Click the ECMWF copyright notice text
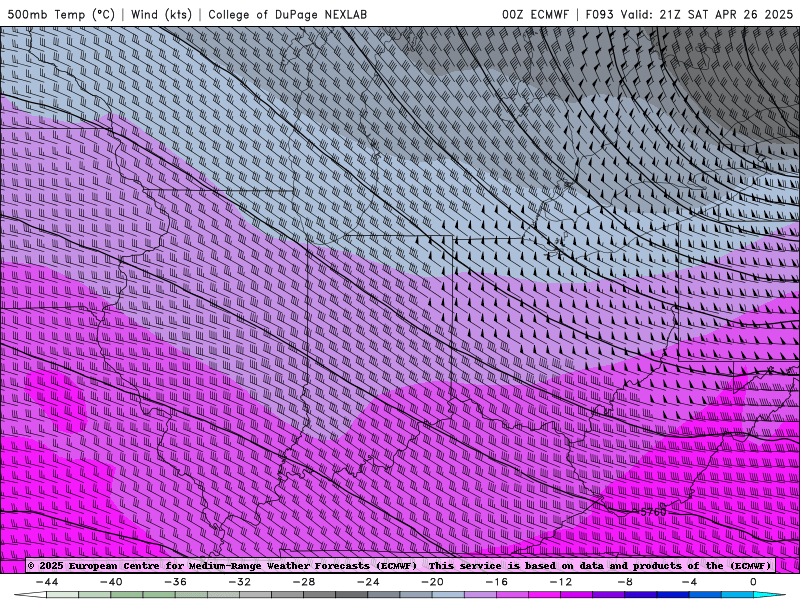Image resolution: width=800 pixels, height=600 pixels. coord(400,565)
